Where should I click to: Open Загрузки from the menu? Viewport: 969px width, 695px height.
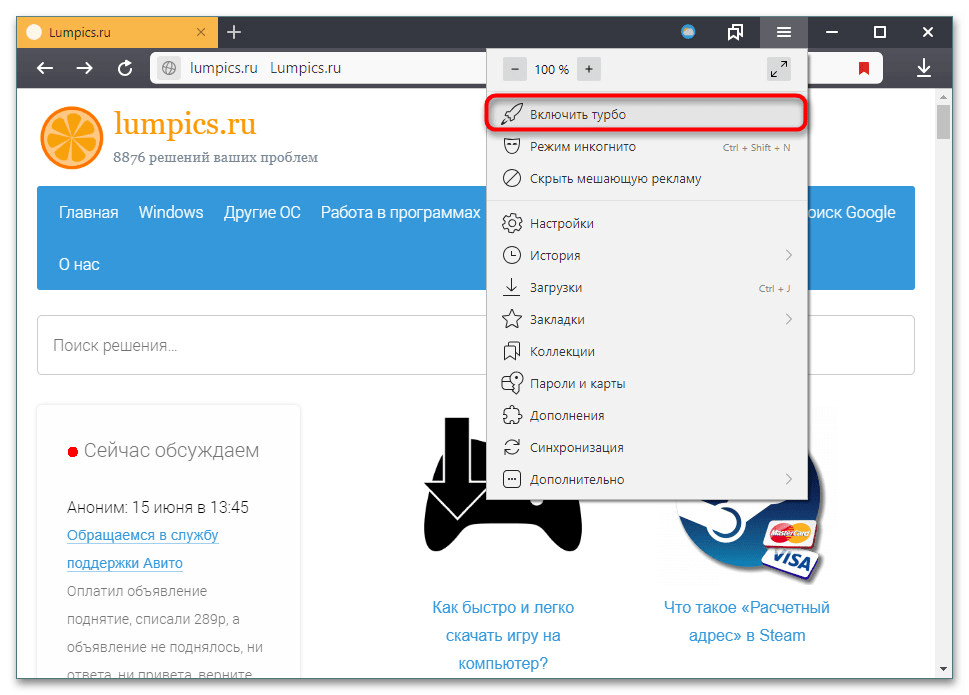646,288
